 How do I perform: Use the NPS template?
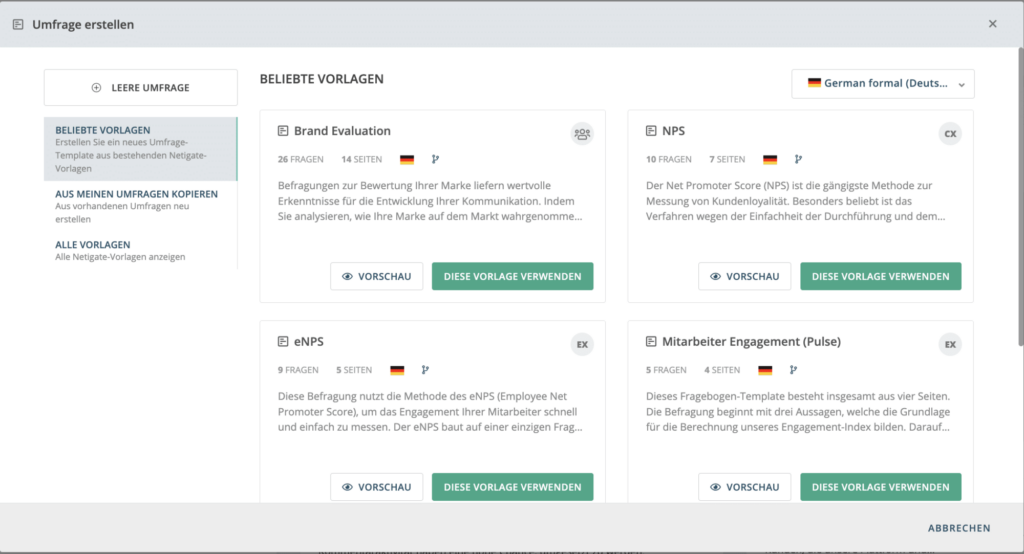880,276
